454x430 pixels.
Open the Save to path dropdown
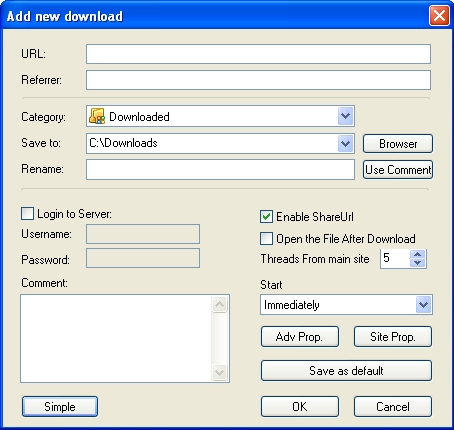pos(345,144)
